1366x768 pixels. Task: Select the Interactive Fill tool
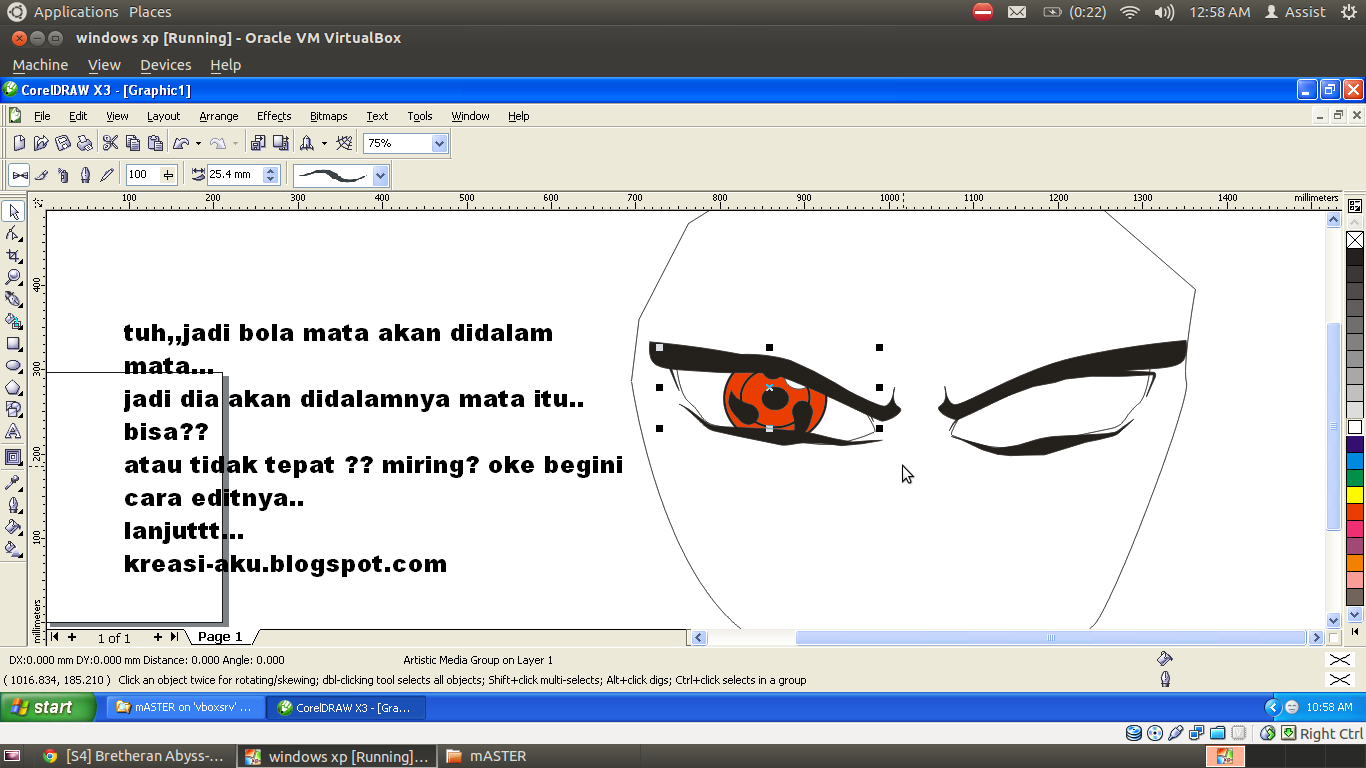[x=13, y=548]
